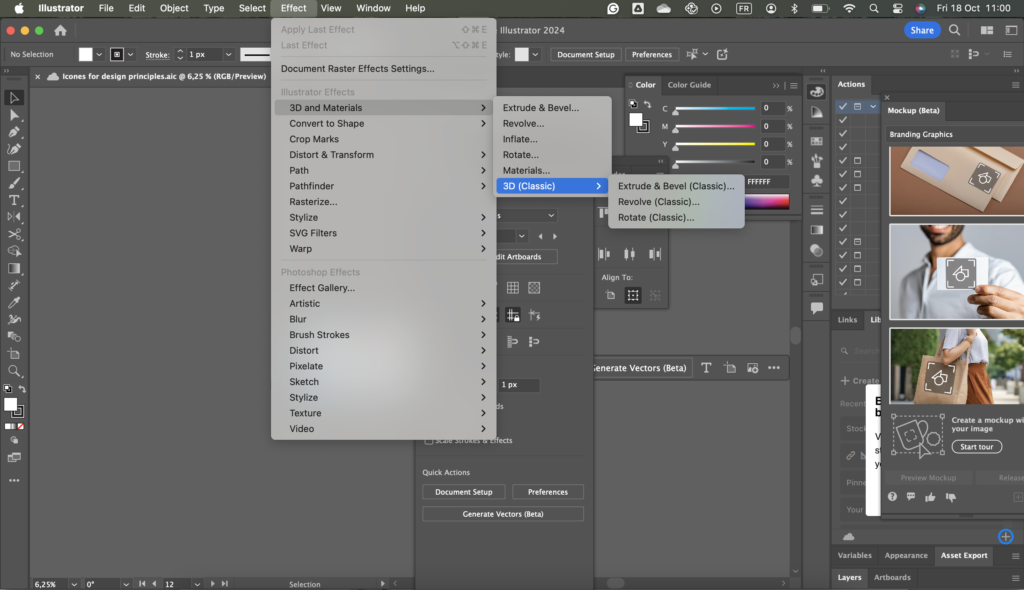Select the Eyedropper tool

coord(14,301)
